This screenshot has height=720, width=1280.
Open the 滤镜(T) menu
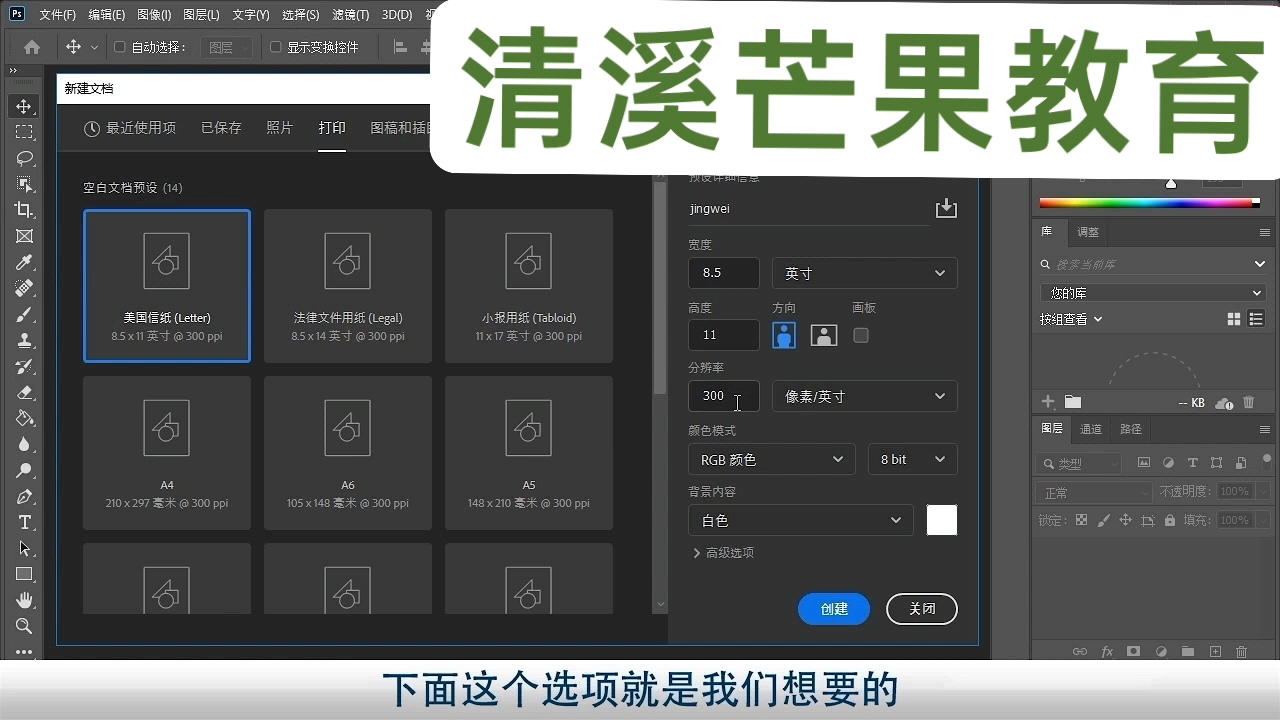[x=350, y=15]
